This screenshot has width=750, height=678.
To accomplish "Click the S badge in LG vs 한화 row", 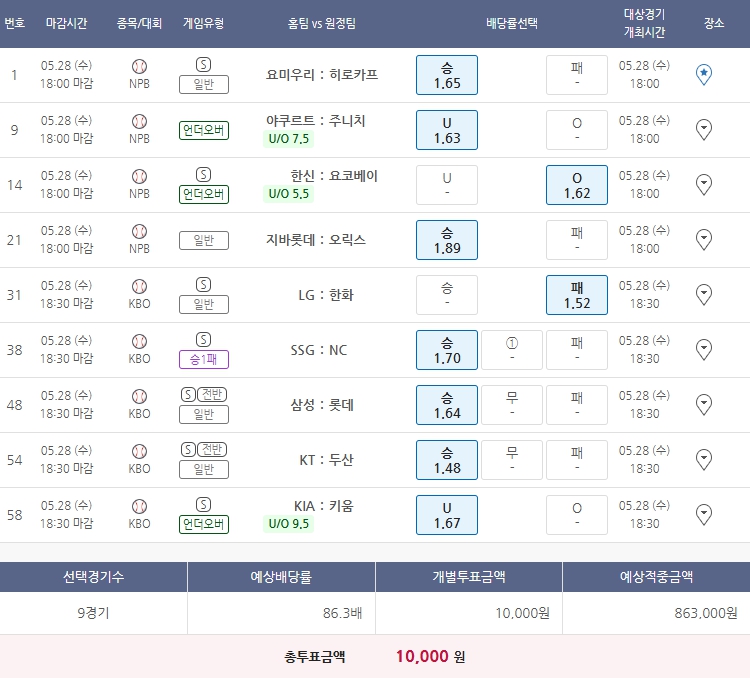I will pos(204,285).
